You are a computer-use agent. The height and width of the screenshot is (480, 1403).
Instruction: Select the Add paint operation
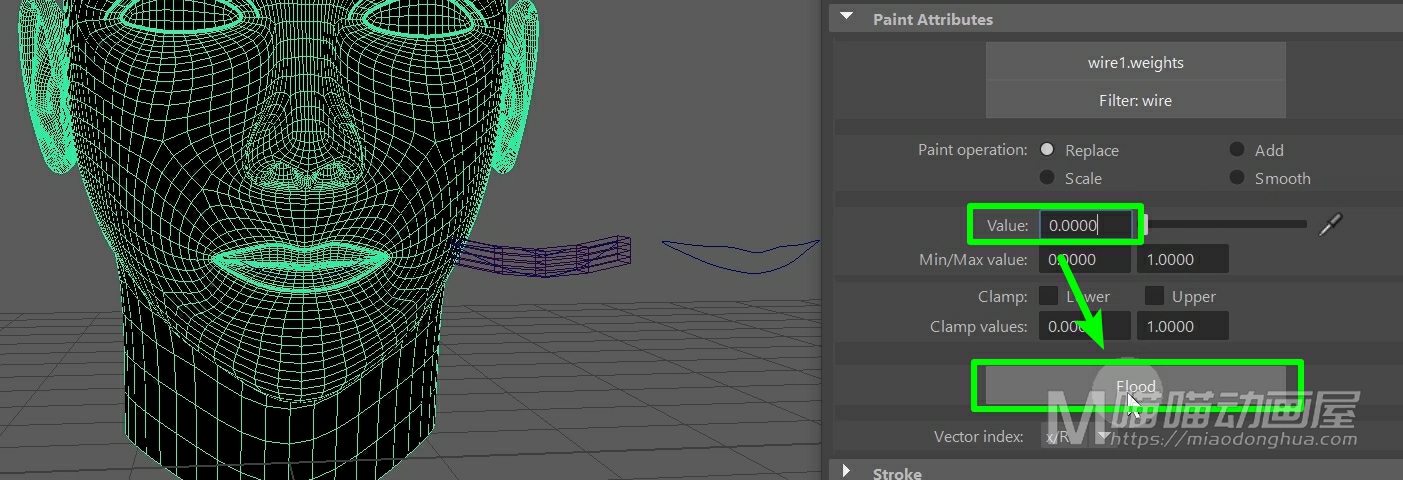[1237, 149]
